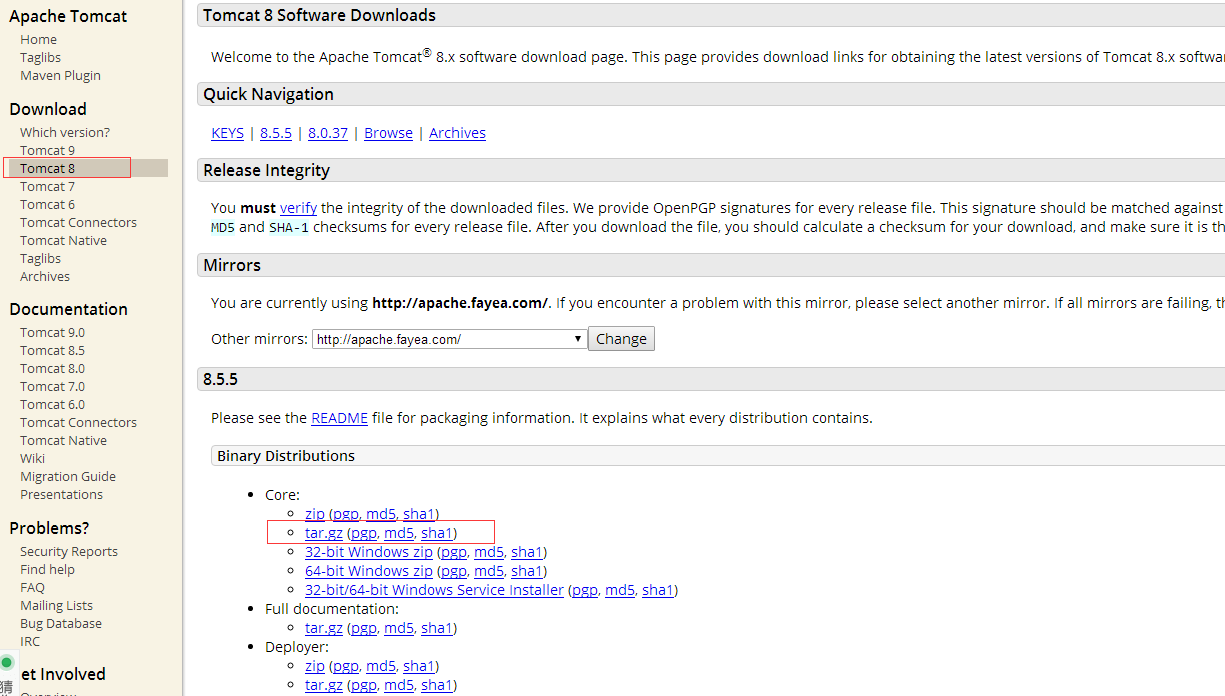Go to 8.0.37 quick navigation link
This screenshot has height=696, width=1225.
click(328, 133)
